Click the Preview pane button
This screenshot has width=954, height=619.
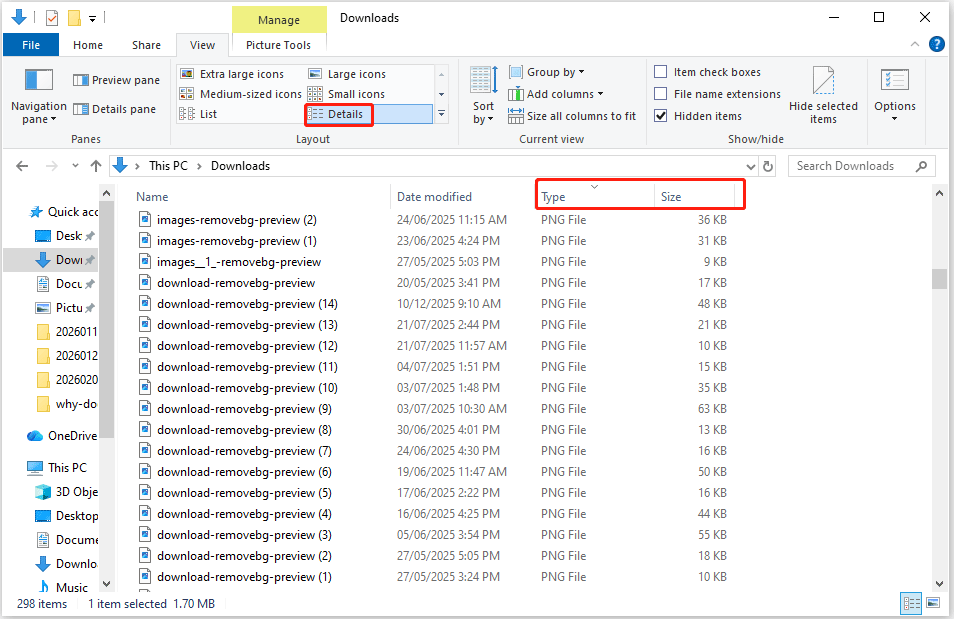point(116,79)
